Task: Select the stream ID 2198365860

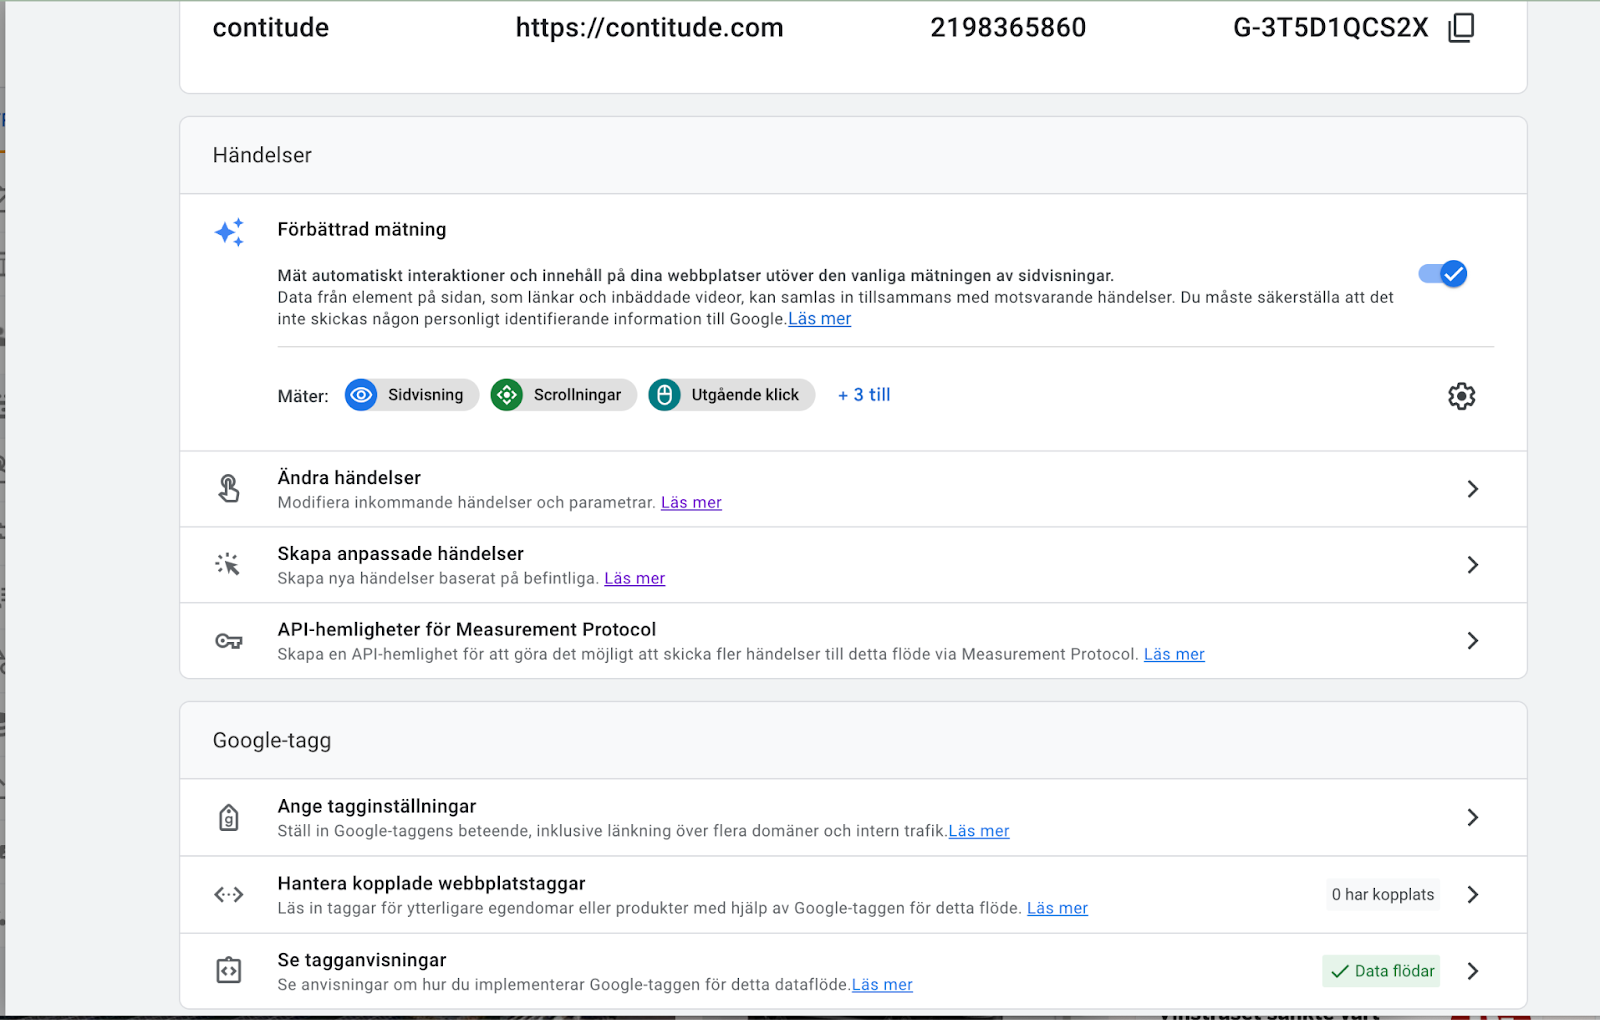Action: [x=1008, y=28]
